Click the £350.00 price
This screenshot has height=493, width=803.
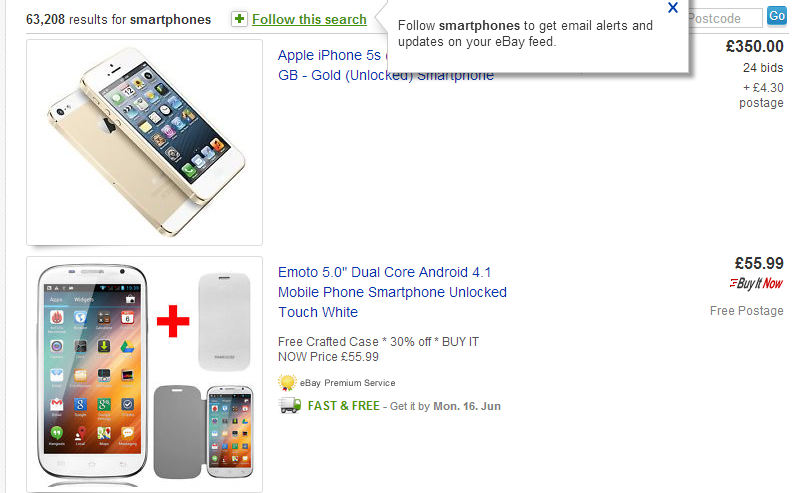pyautogui.click(x=754, y=47)
